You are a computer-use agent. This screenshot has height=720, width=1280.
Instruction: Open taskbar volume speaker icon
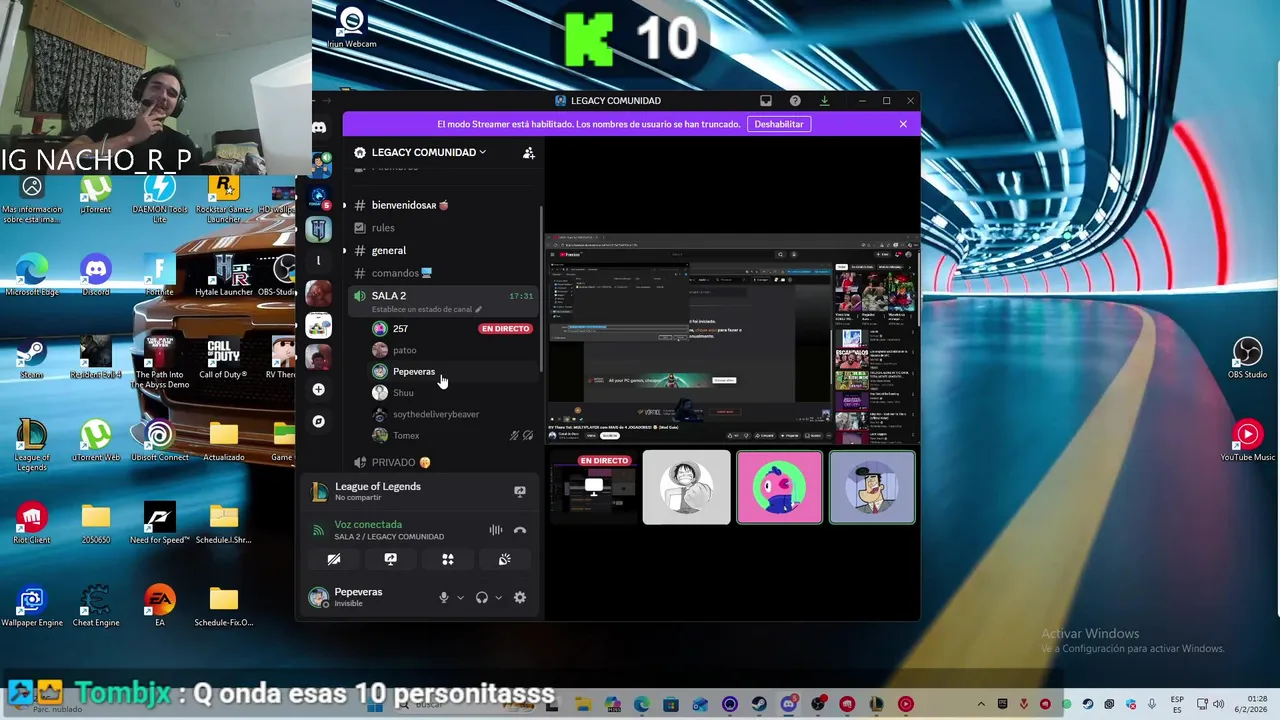click(x=1219, y=704)
